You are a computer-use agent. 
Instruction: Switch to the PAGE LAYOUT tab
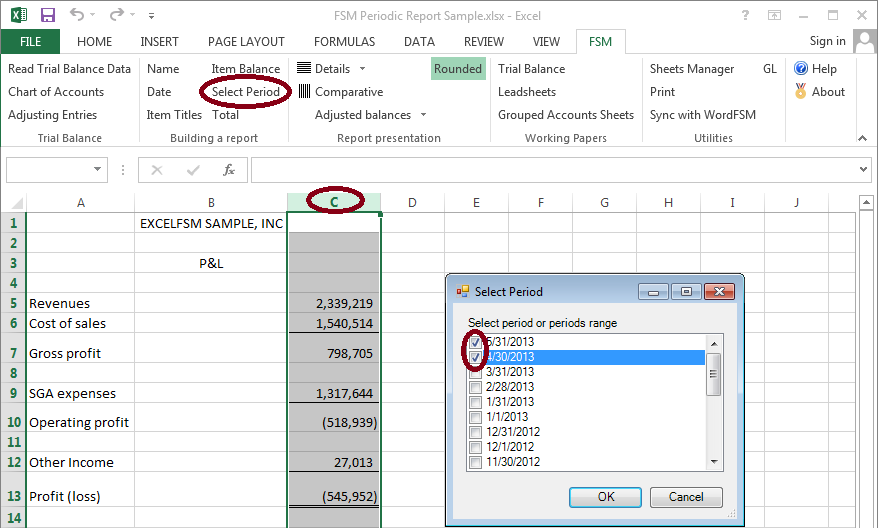(246, 41)
